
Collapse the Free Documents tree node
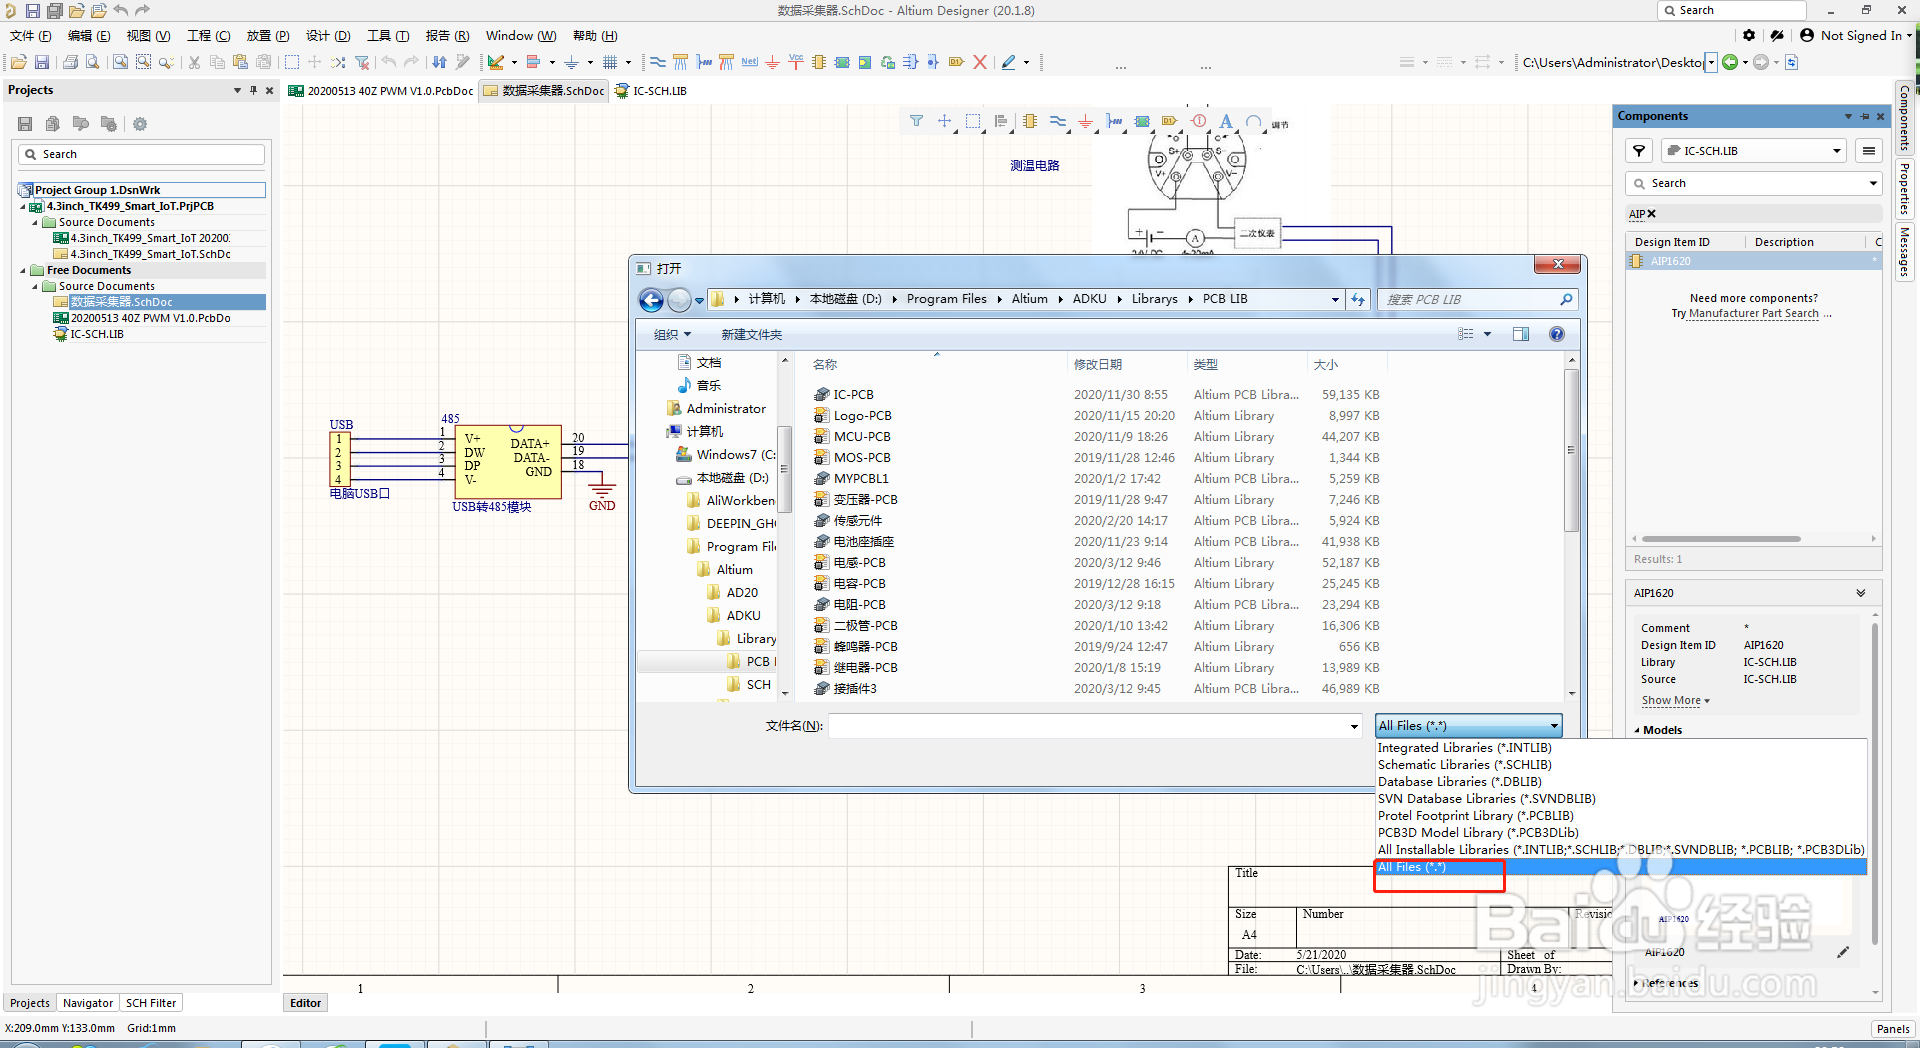click(x=23, y=270)
